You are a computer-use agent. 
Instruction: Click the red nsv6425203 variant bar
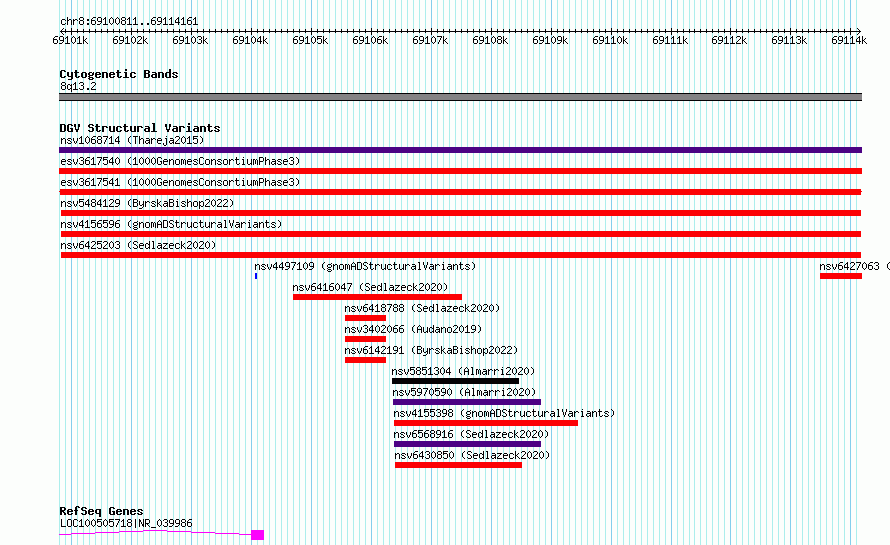(461, 255)
